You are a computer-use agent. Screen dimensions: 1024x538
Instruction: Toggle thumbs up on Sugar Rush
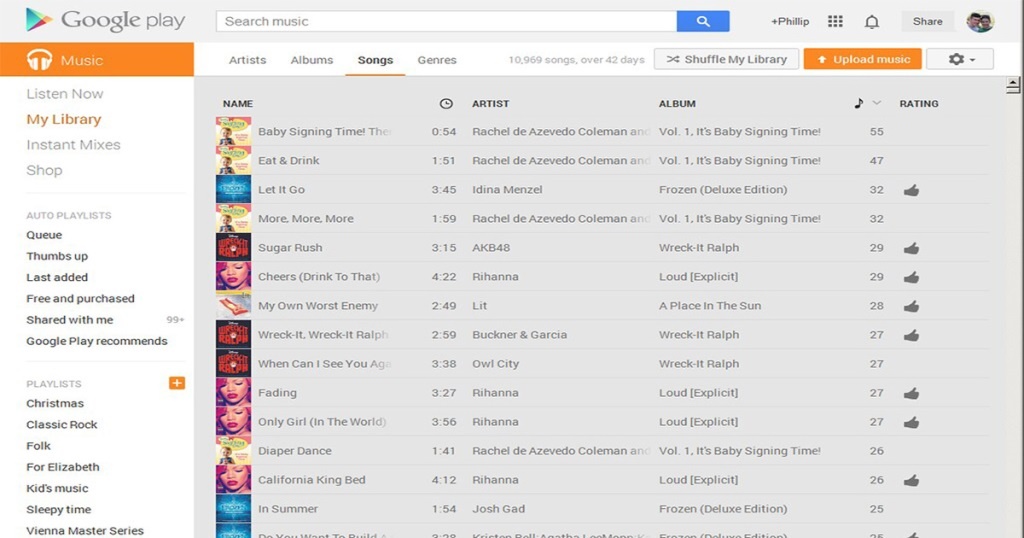coord(911,248)
